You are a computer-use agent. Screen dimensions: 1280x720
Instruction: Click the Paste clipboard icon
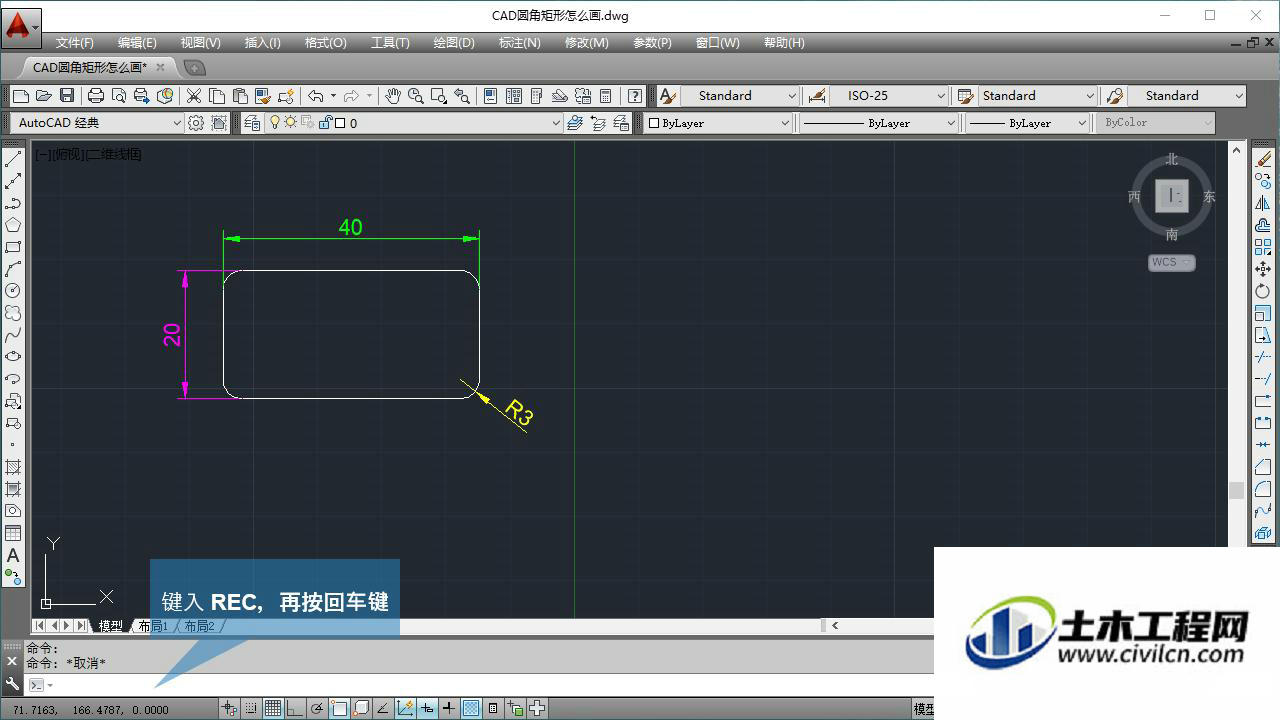pos(240,96)
